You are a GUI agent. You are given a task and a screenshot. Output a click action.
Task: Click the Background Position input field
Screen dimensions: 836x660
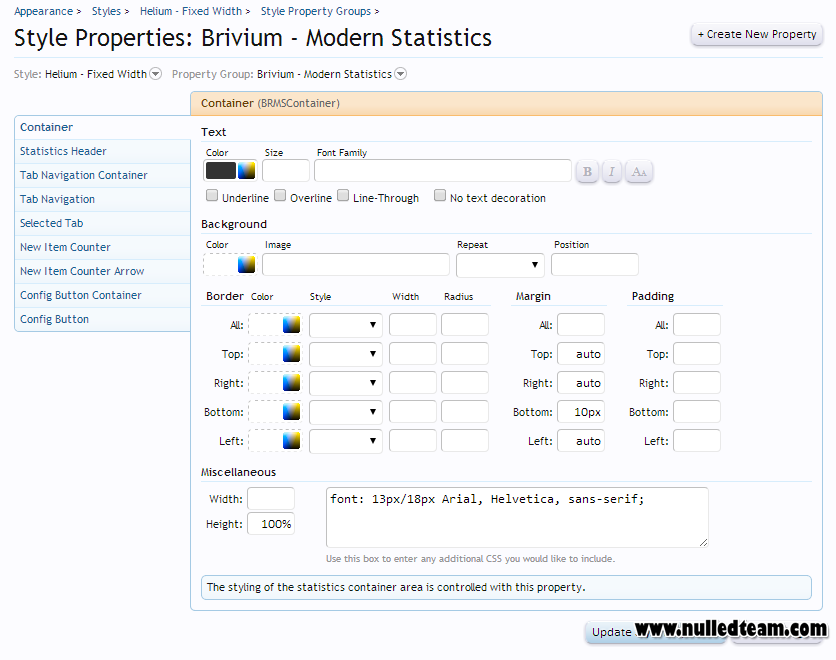tap(594, 264)
